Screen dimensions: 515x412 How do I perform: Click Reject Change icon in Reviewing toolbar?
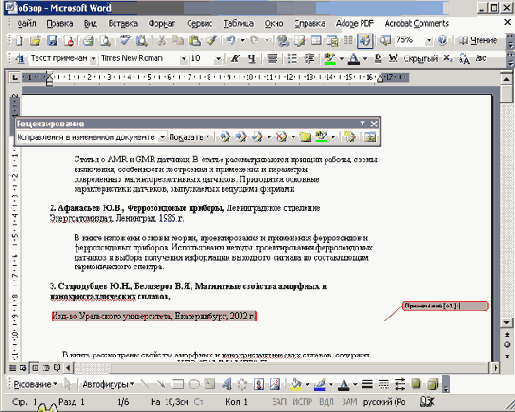pyautogui.click(x=282, y=137)
